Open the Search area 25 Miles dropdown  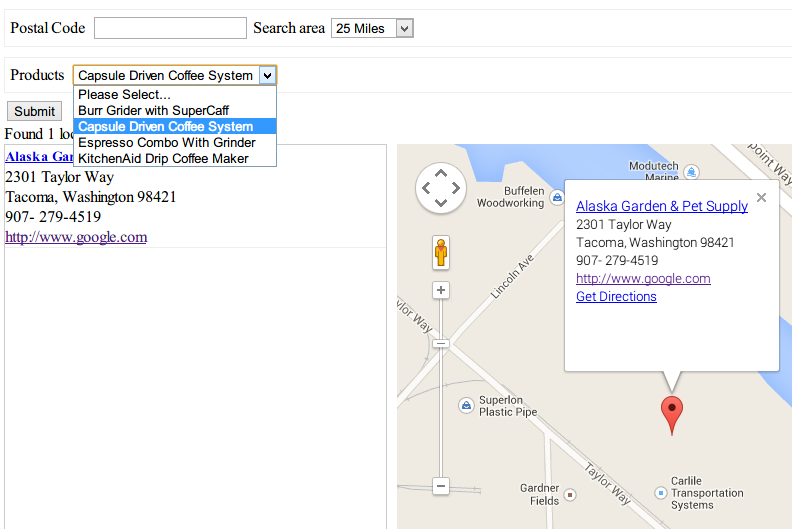pyautogui.click(x=372, y=28)
